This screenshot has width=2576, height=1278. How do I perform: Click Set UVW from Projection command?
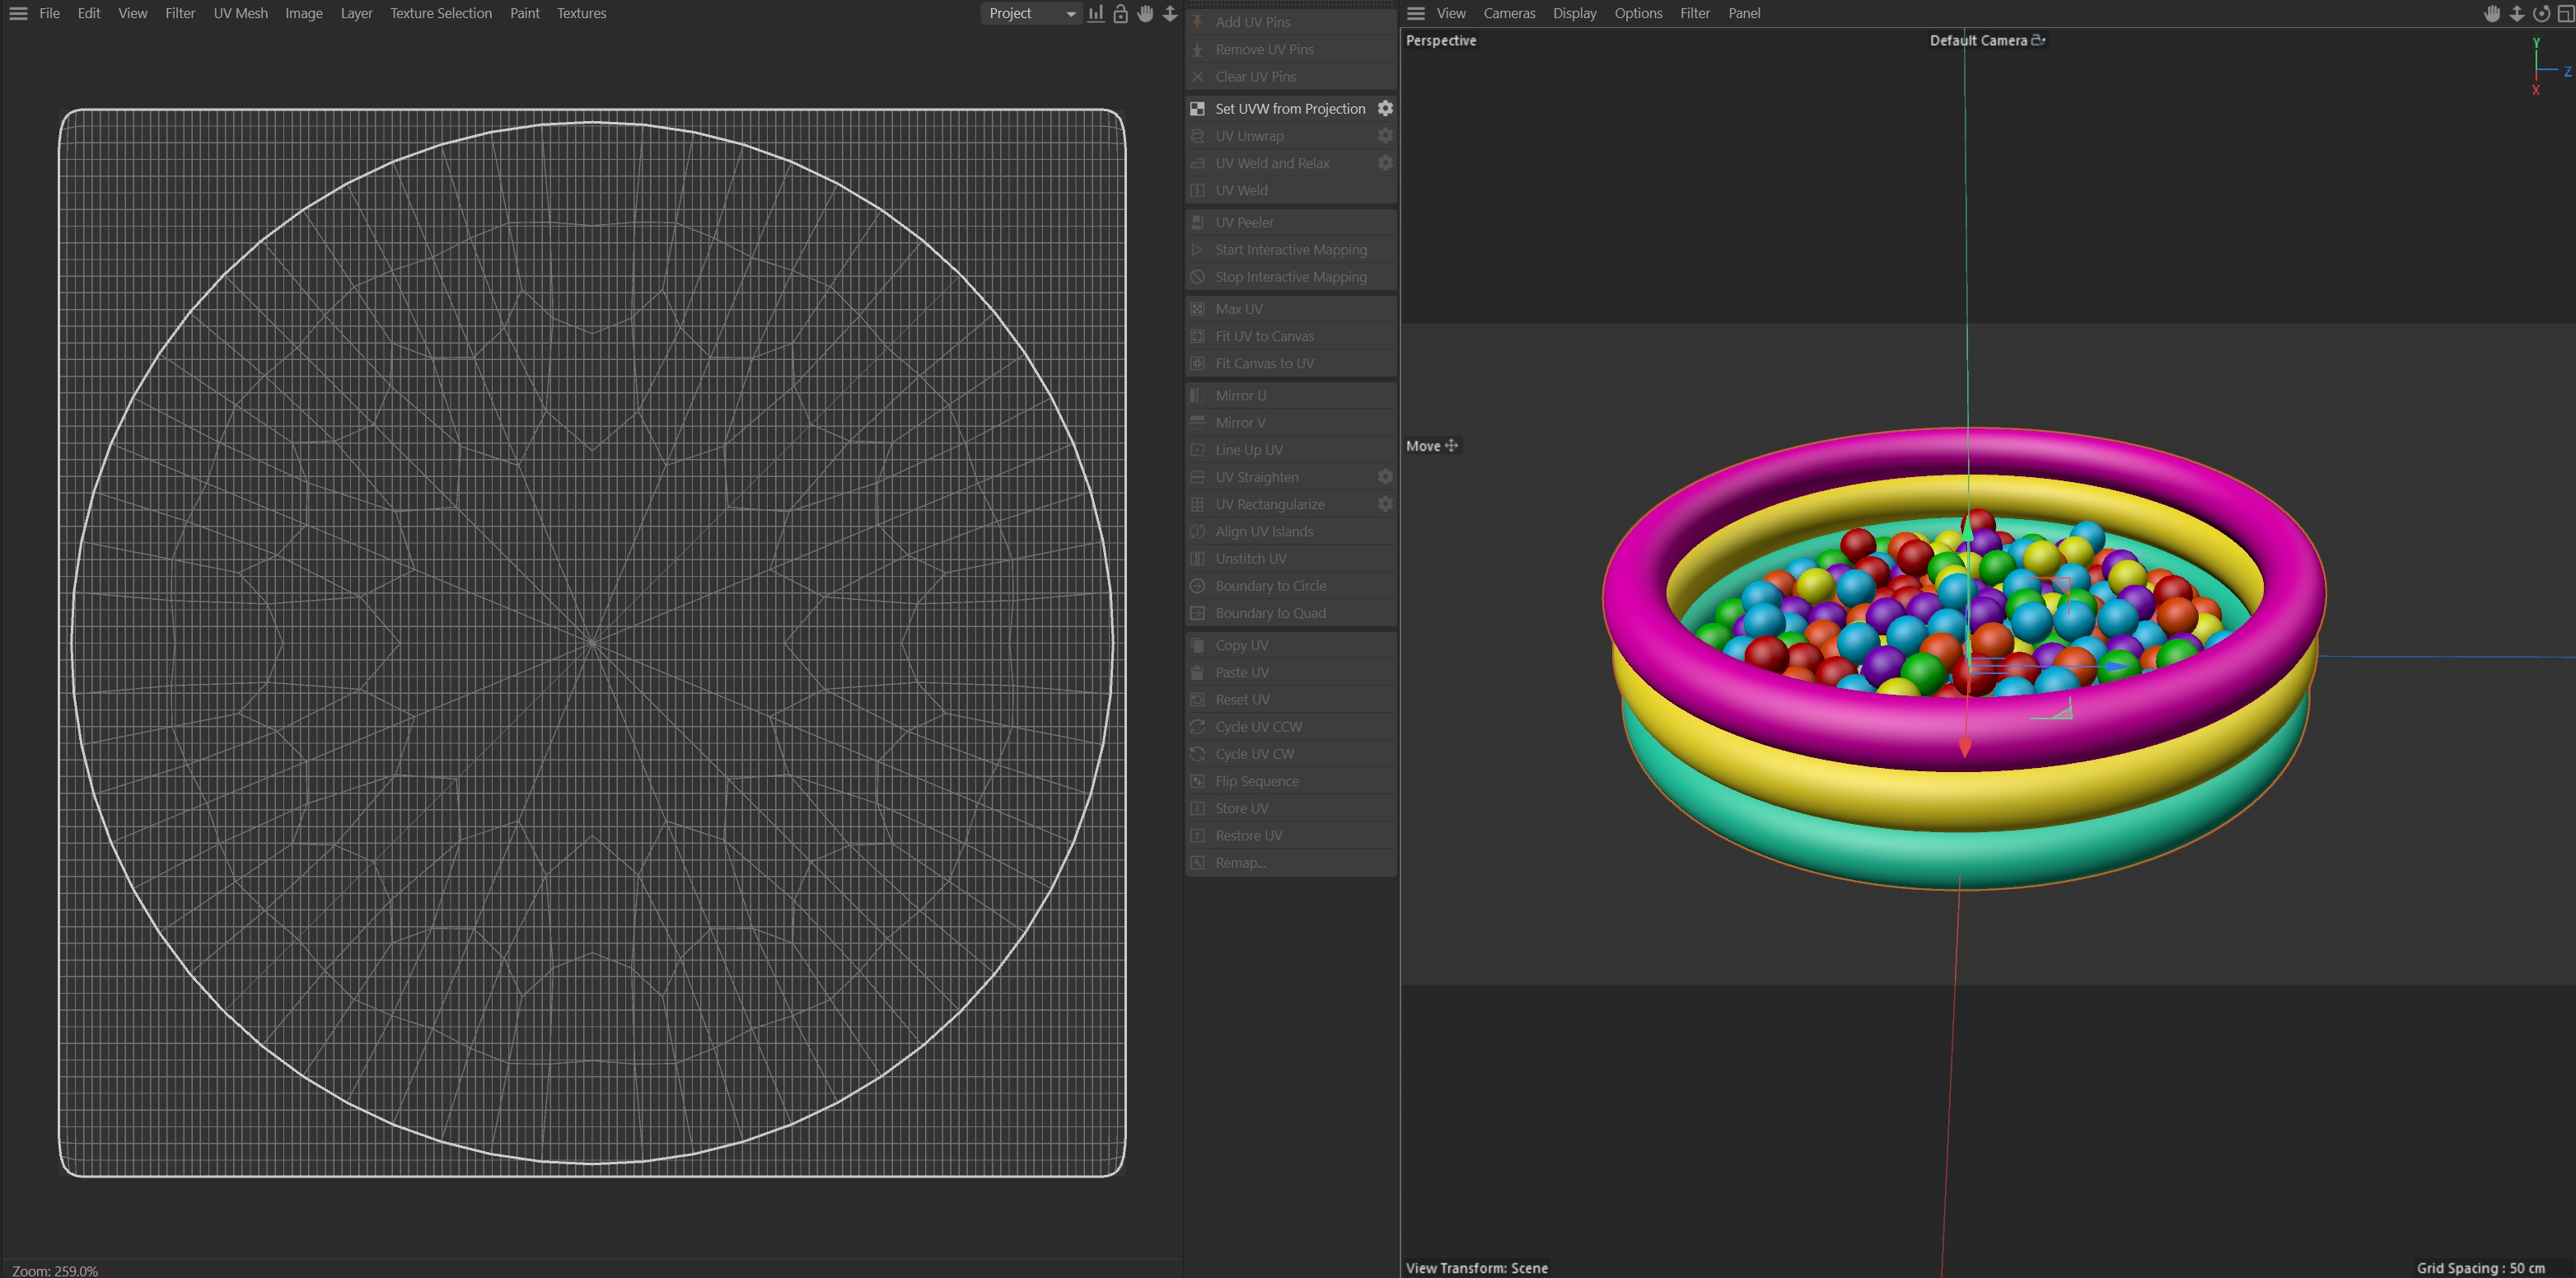[x=1289, y=108]
